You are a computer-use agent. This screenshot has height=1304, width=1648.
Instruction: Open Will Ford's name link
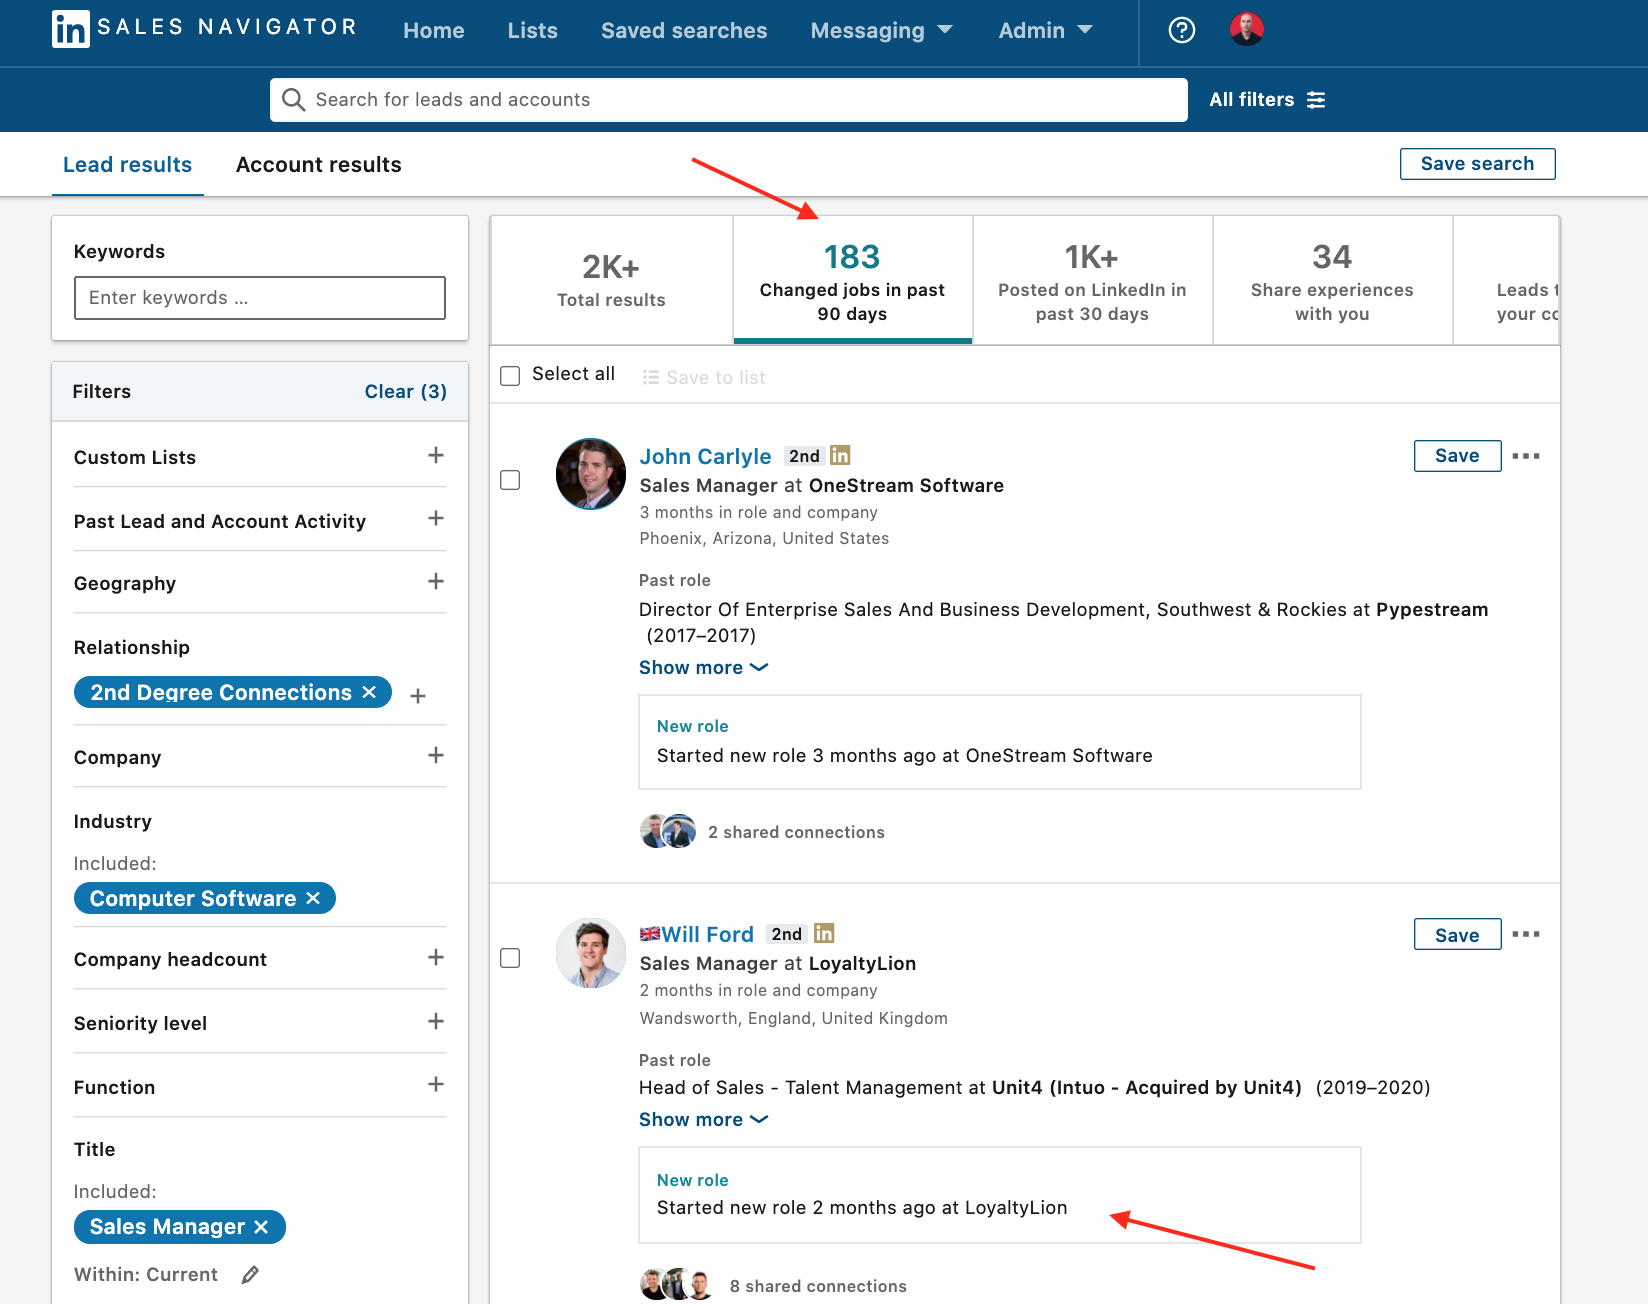pos(707,934)
